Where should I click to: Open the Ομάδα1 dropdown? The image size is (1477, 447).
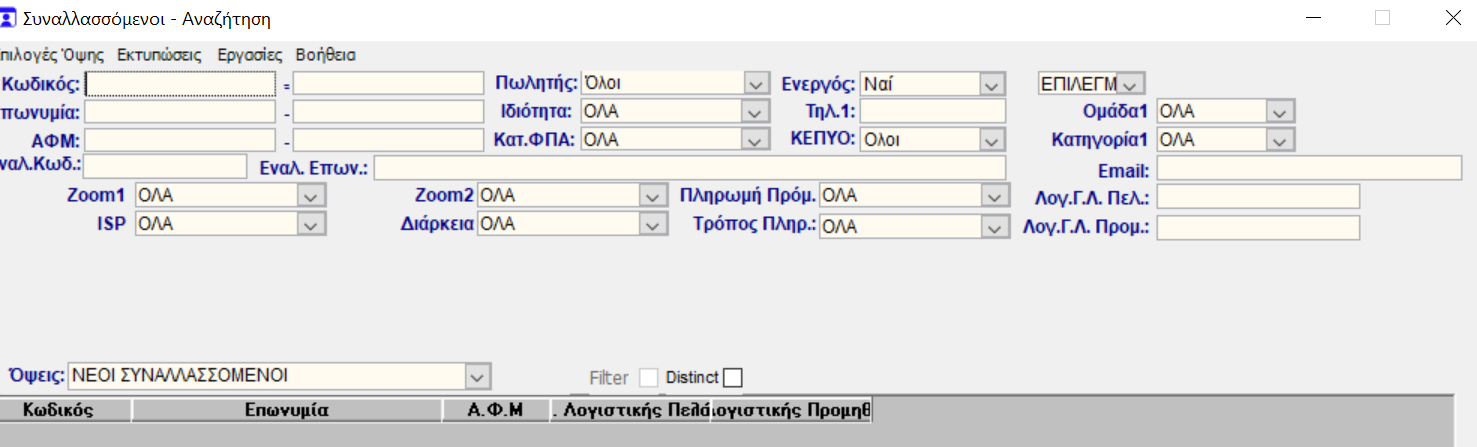coord(1280,112)
